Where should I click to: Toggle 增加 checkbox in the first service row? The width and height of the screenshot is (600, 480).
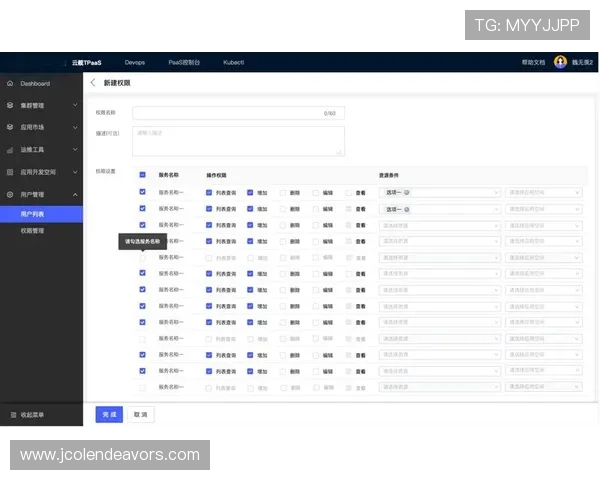click(x=250, y=192)
